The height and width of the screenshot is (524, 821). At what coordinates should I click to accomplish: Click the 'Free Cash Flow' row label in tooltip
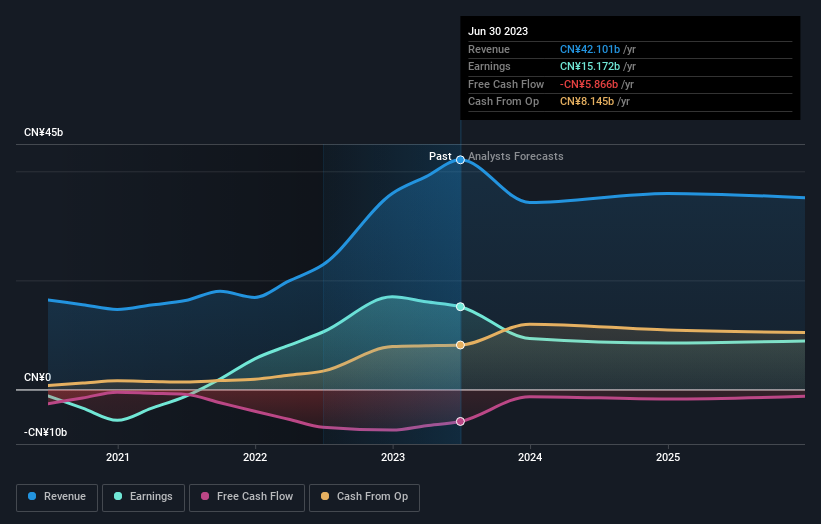point(506,84)
